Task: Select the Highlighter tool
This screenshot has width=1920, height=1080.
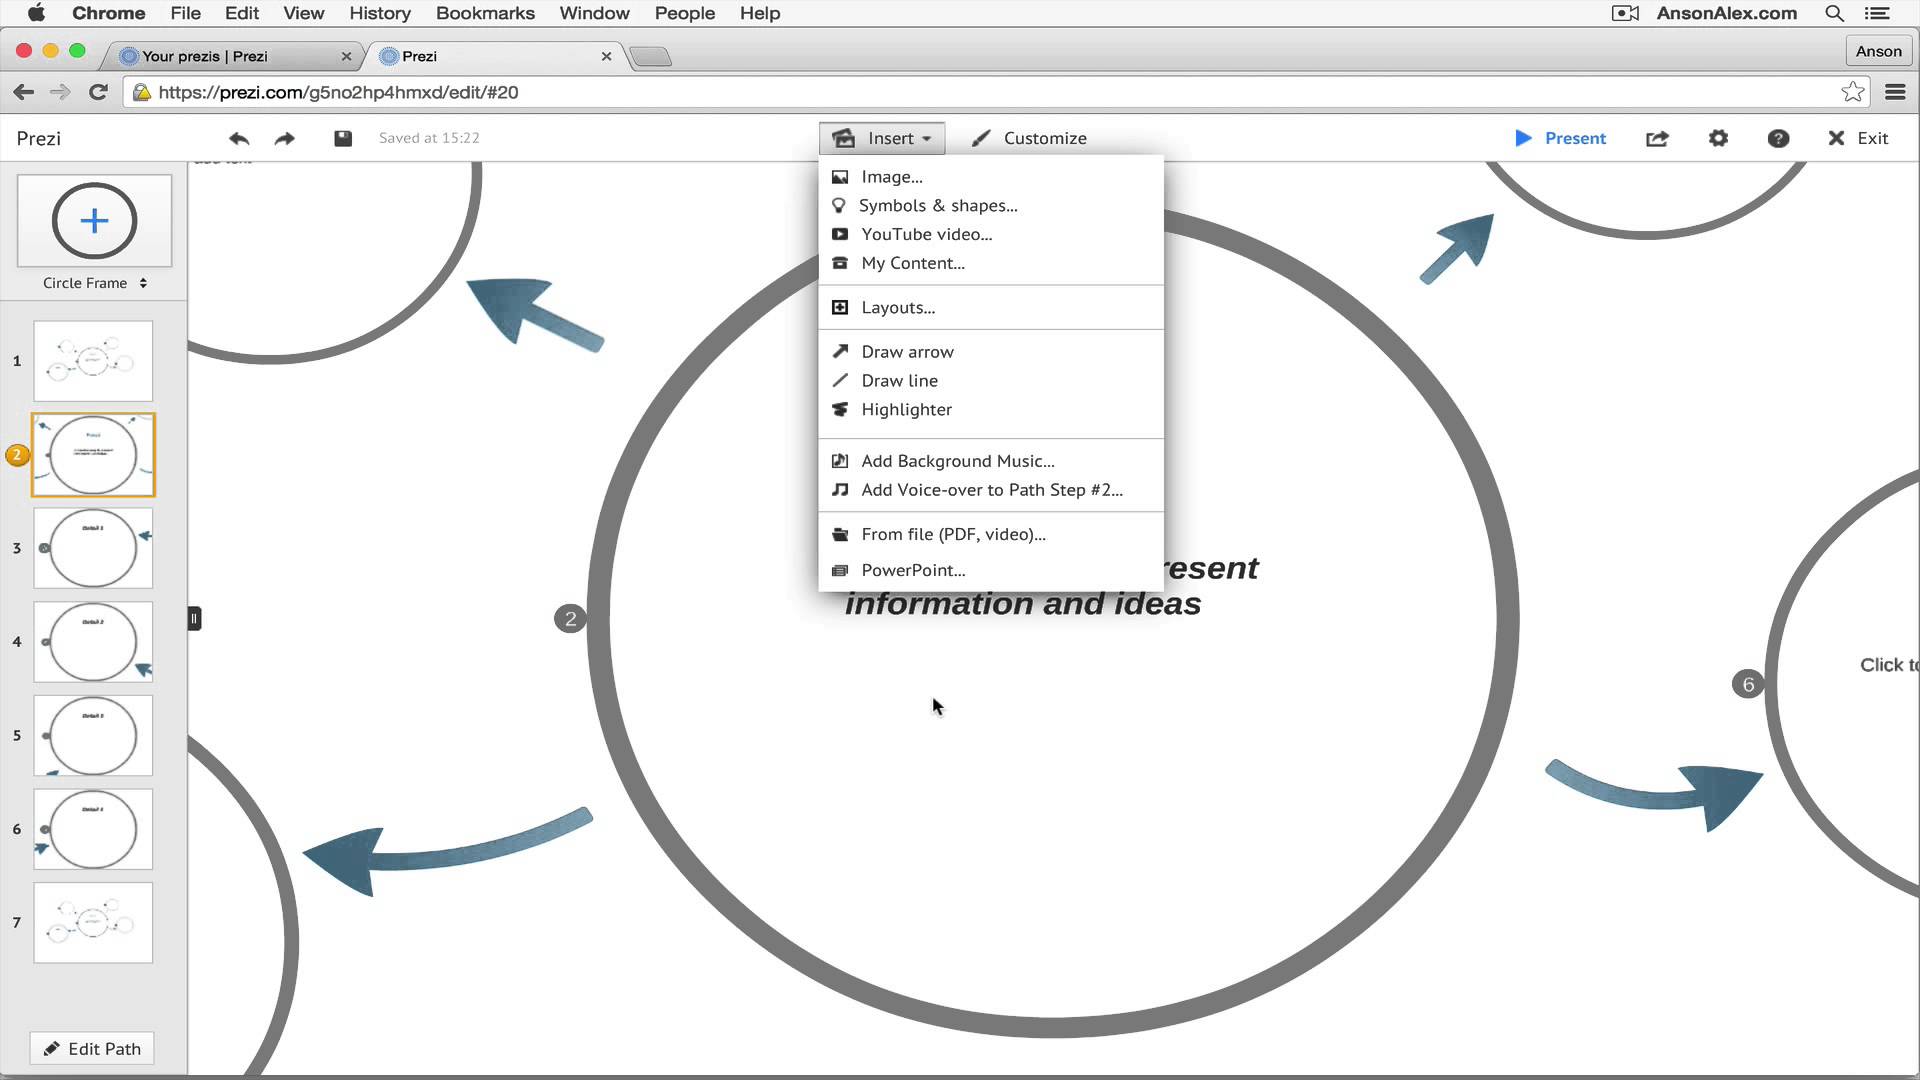Action: click(907, 409)
